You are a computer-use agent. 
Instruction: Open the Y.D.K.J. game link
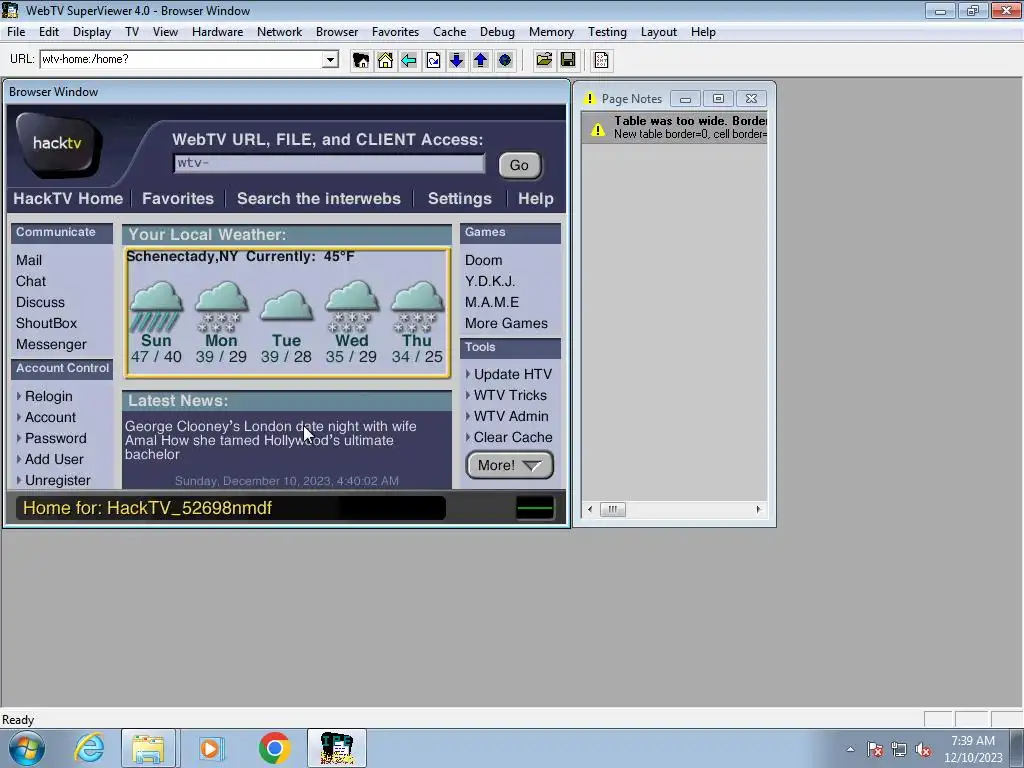pos(490,281)
